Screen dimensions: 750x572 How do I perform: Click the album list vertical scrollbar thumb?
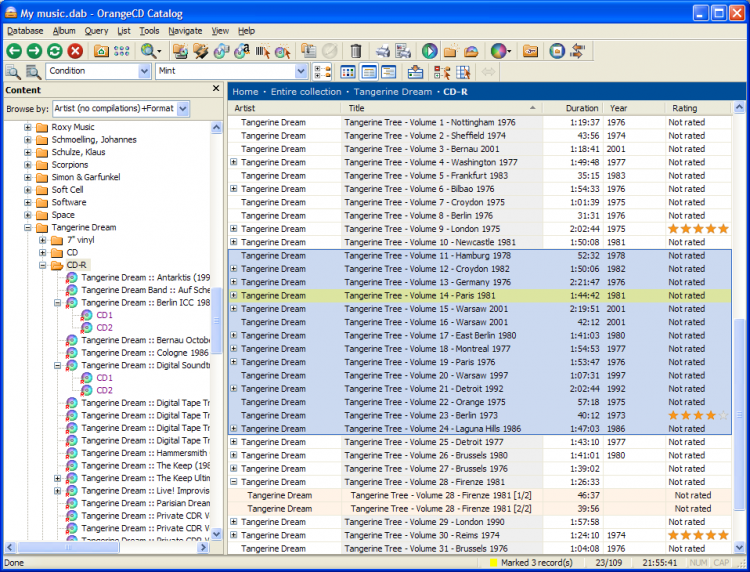point(739,415)
